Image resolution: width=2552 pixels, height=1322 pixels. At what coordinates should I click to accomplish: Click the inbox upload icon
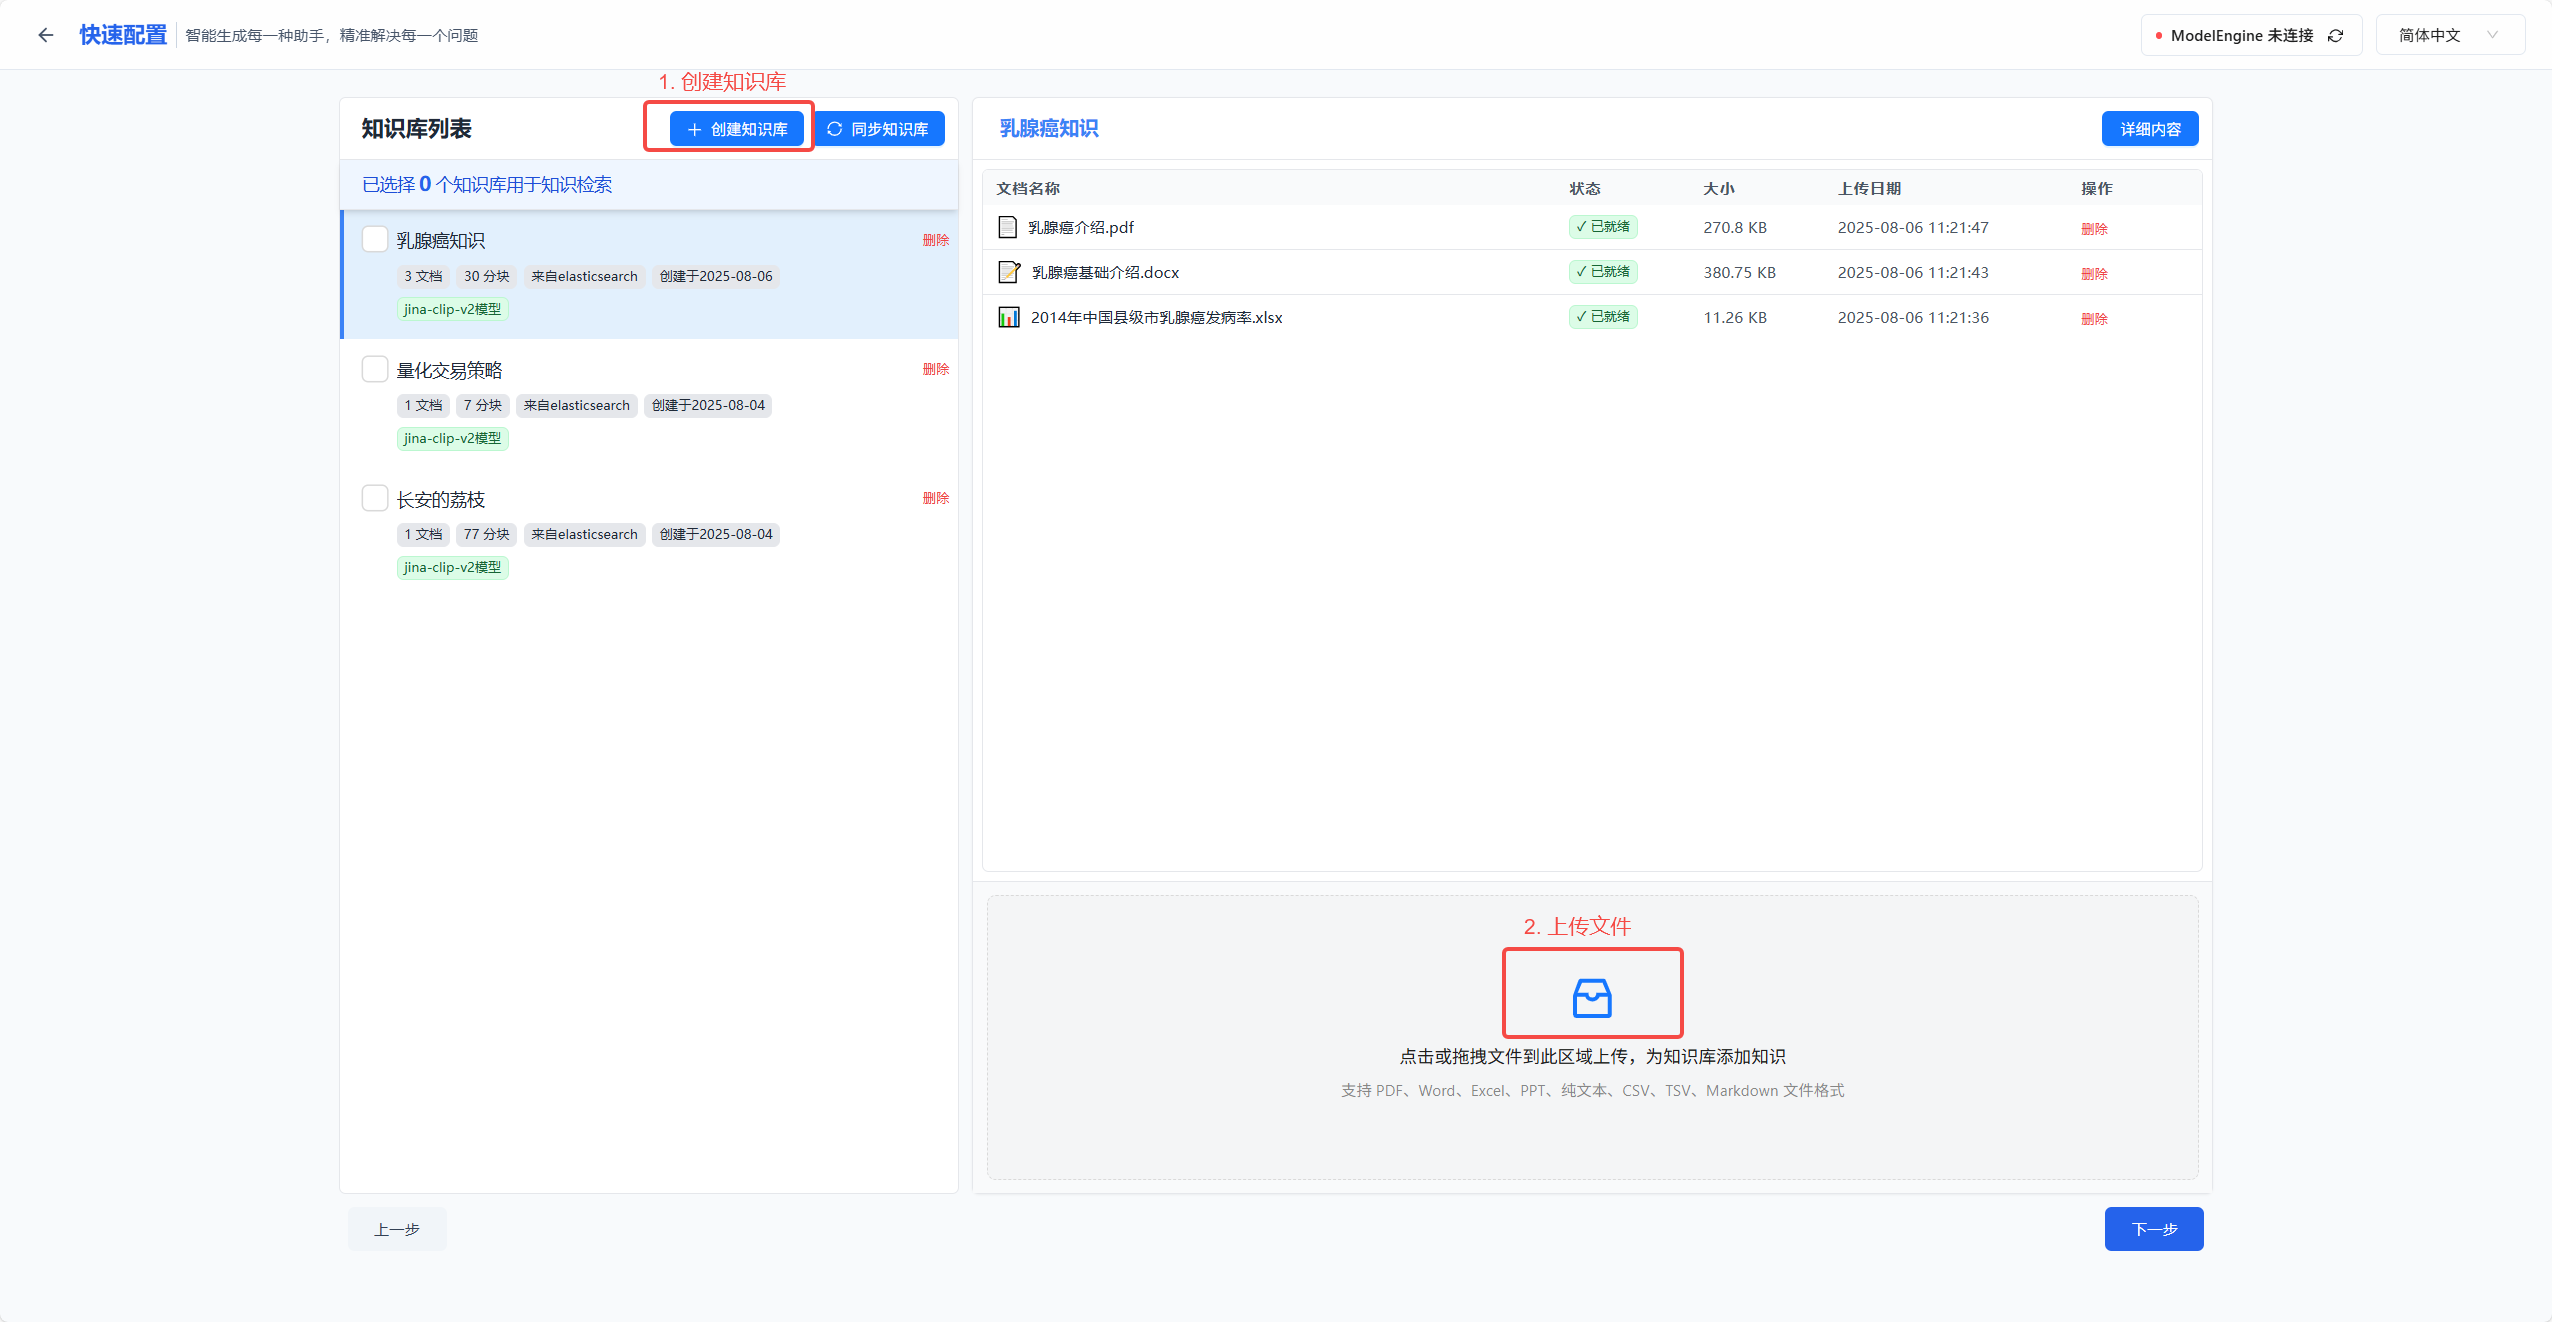[1592, 997]
